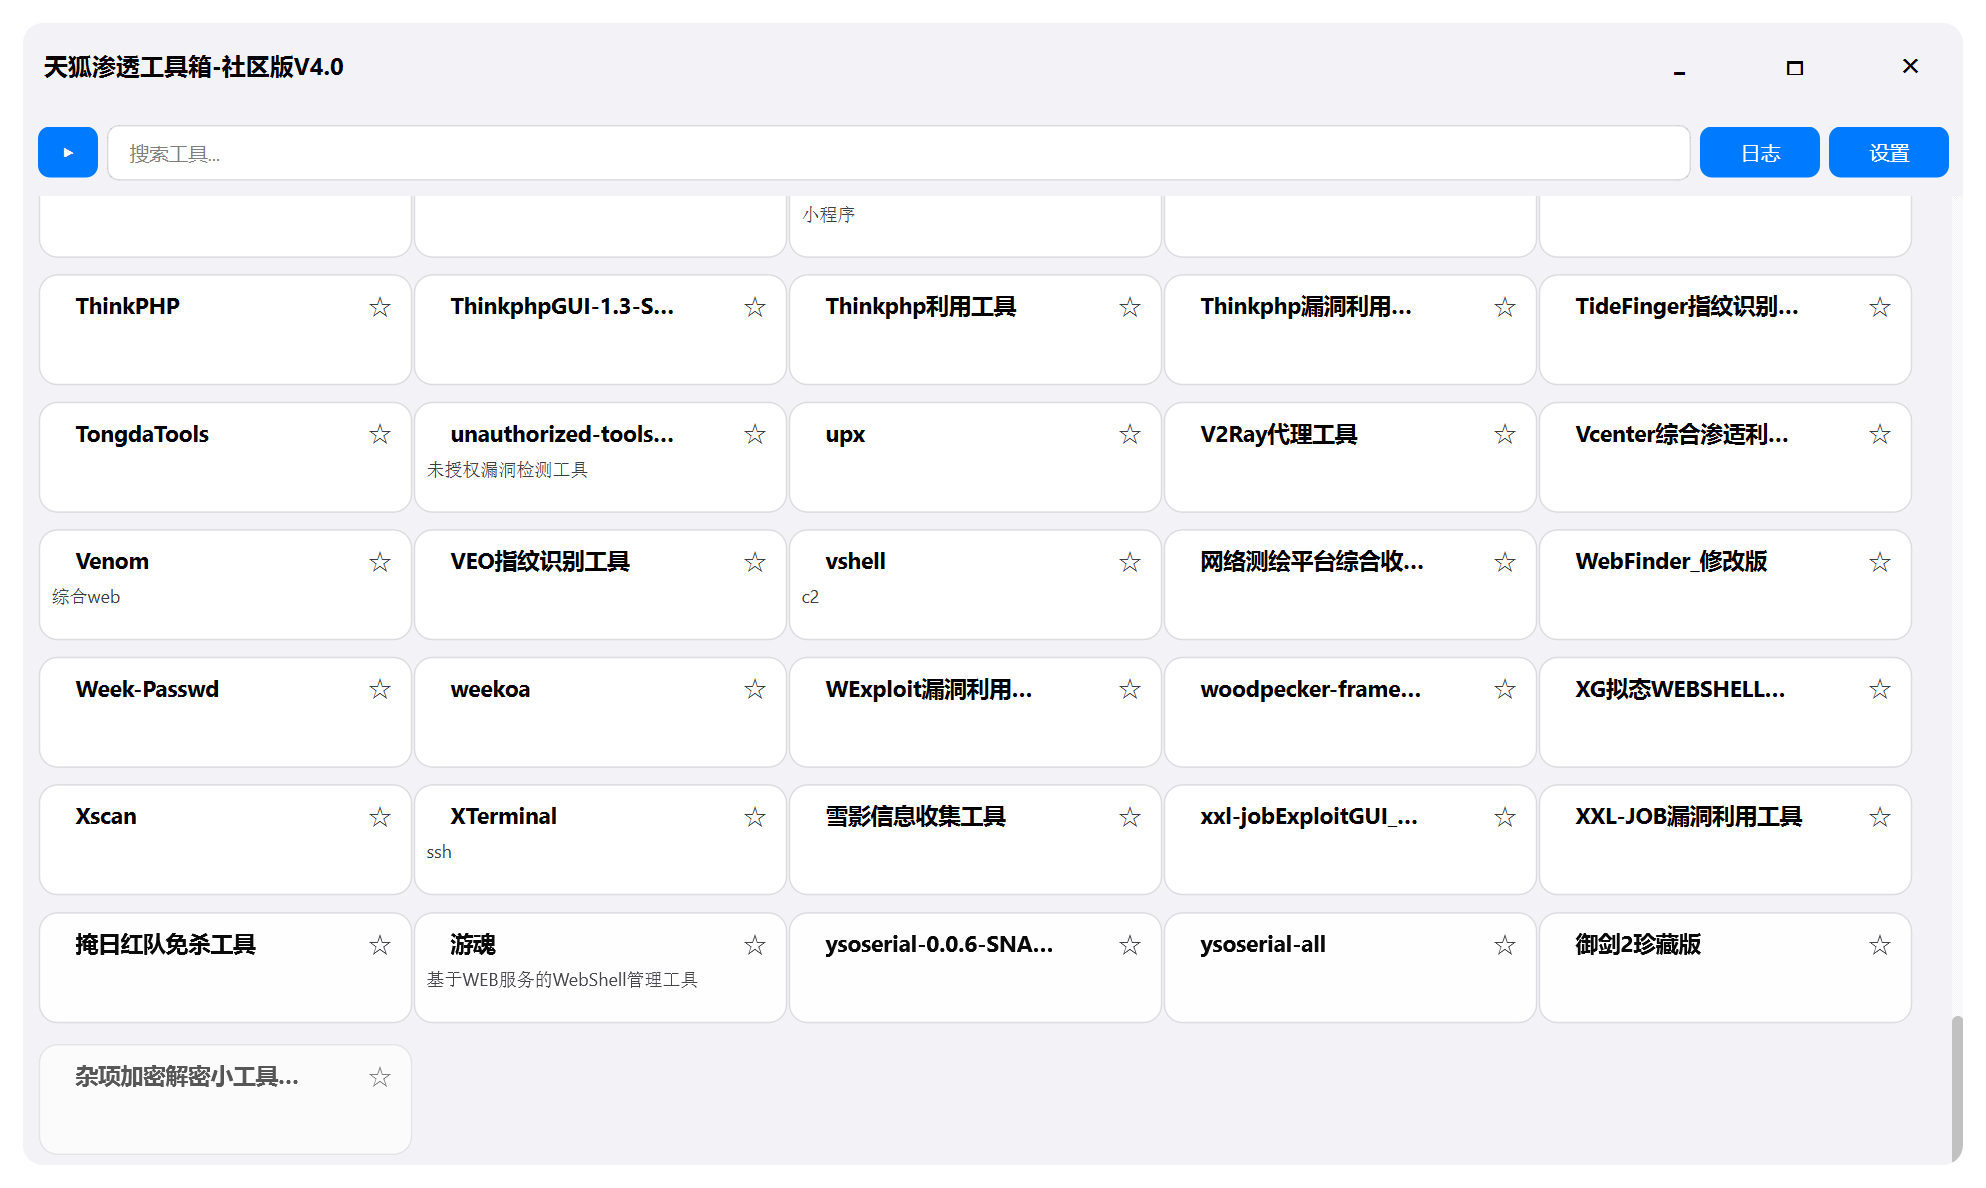Click the Xscan star icon
1986x1188 pixels.
point(380,817)
